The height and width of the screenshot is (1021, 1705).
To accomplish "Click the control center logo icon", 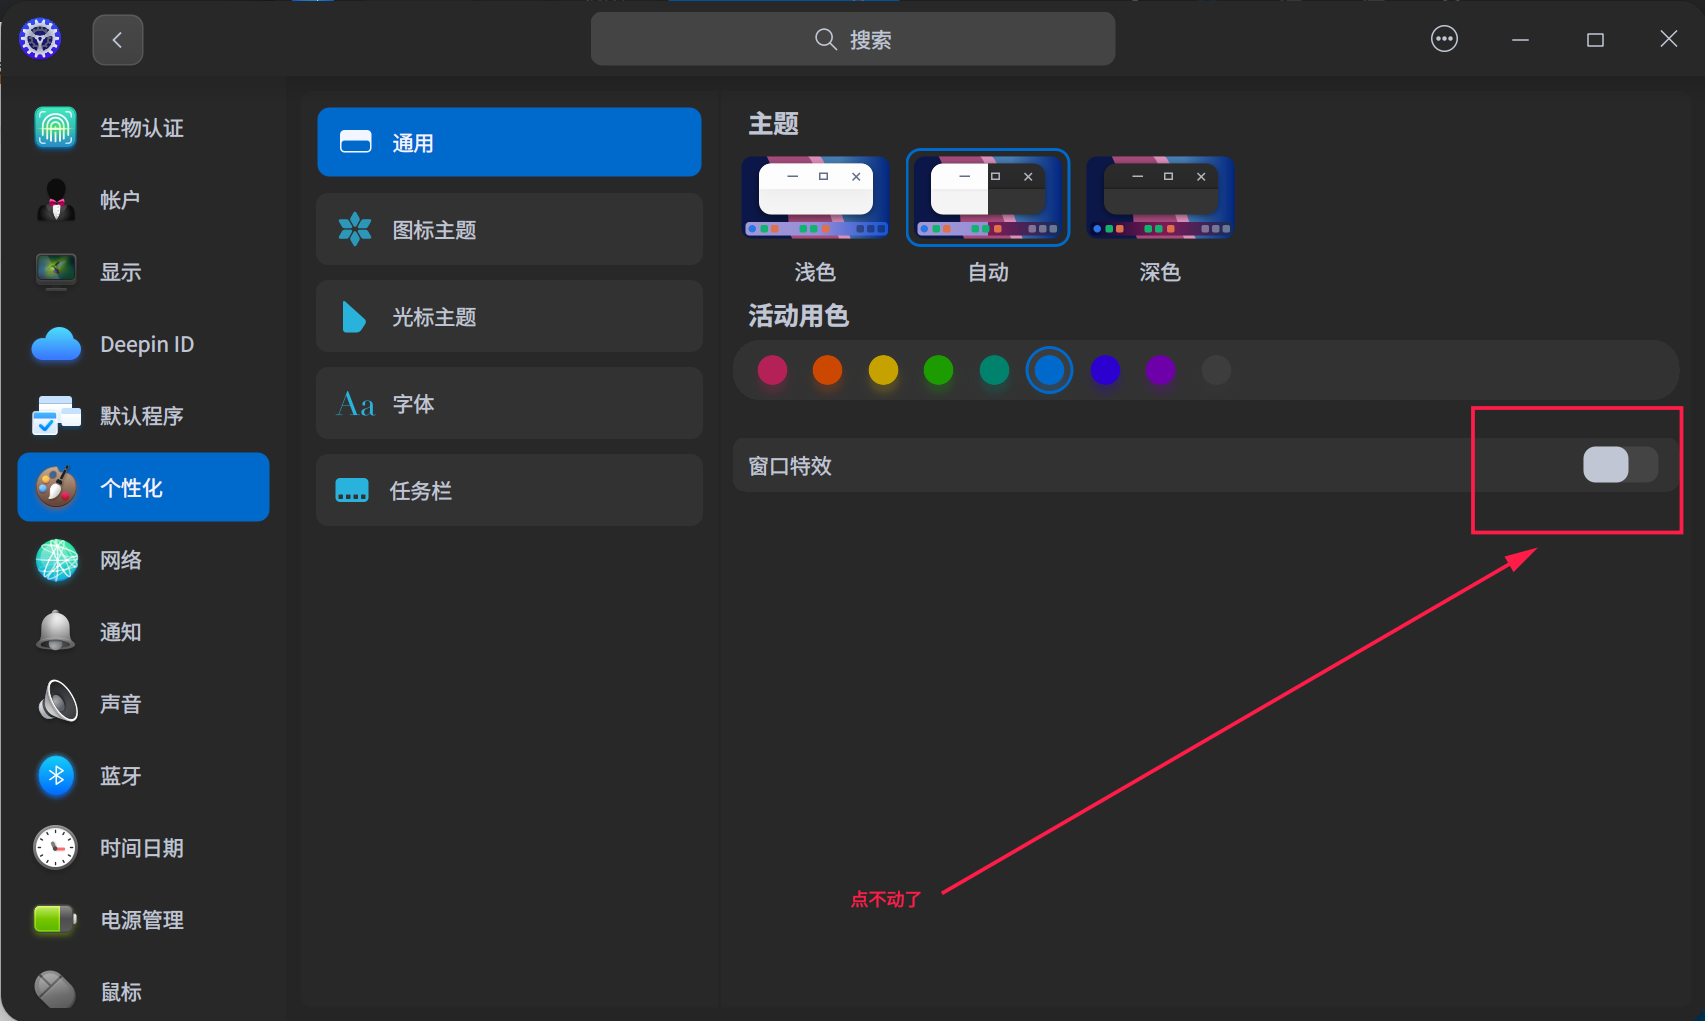I will coord(40,39).
